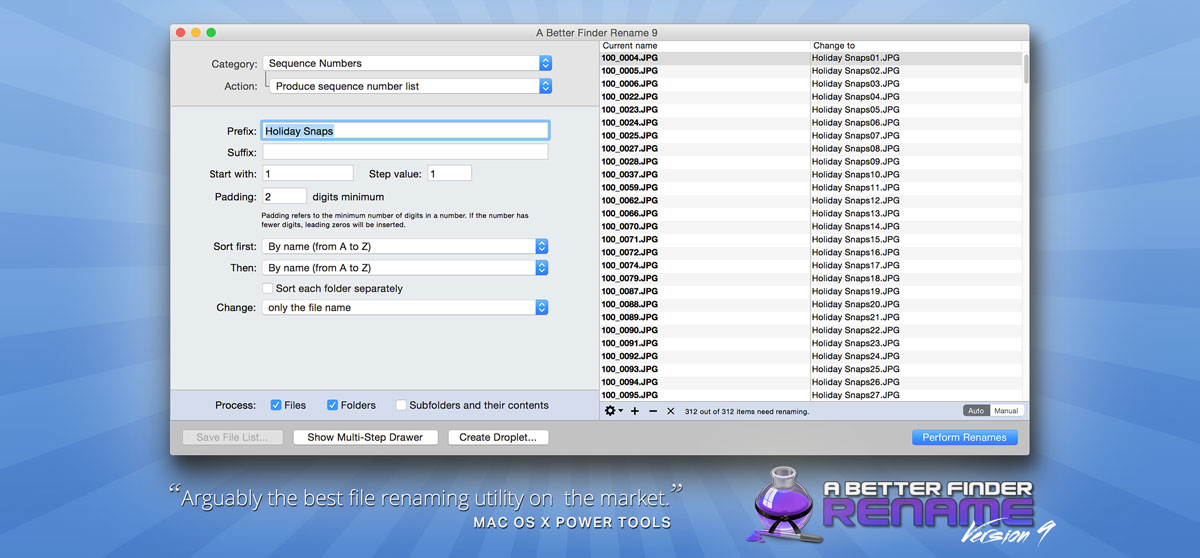Select file row 100_0059.JPG
Image resolution: width=1200 pixels, height=558 pixels.
pyautogui.click(x=811, y=188)
